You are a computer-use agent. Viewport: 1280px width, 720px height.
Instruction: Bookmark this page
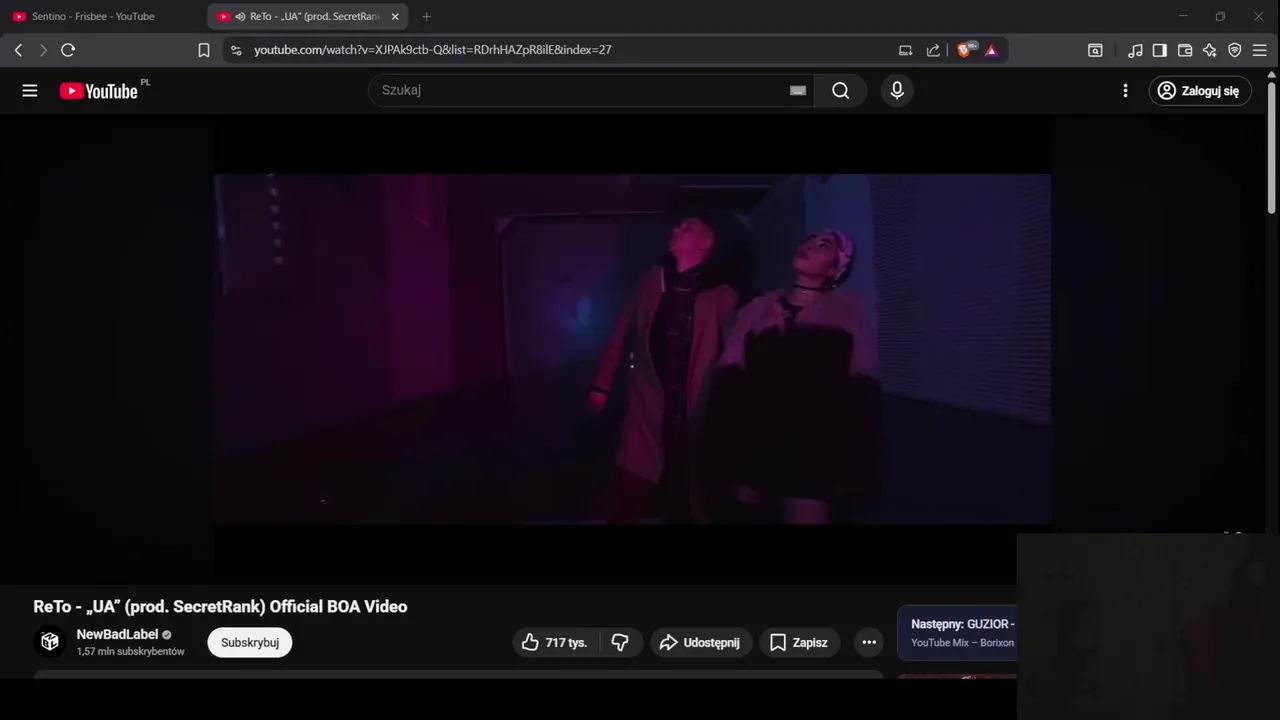[204, 50]
